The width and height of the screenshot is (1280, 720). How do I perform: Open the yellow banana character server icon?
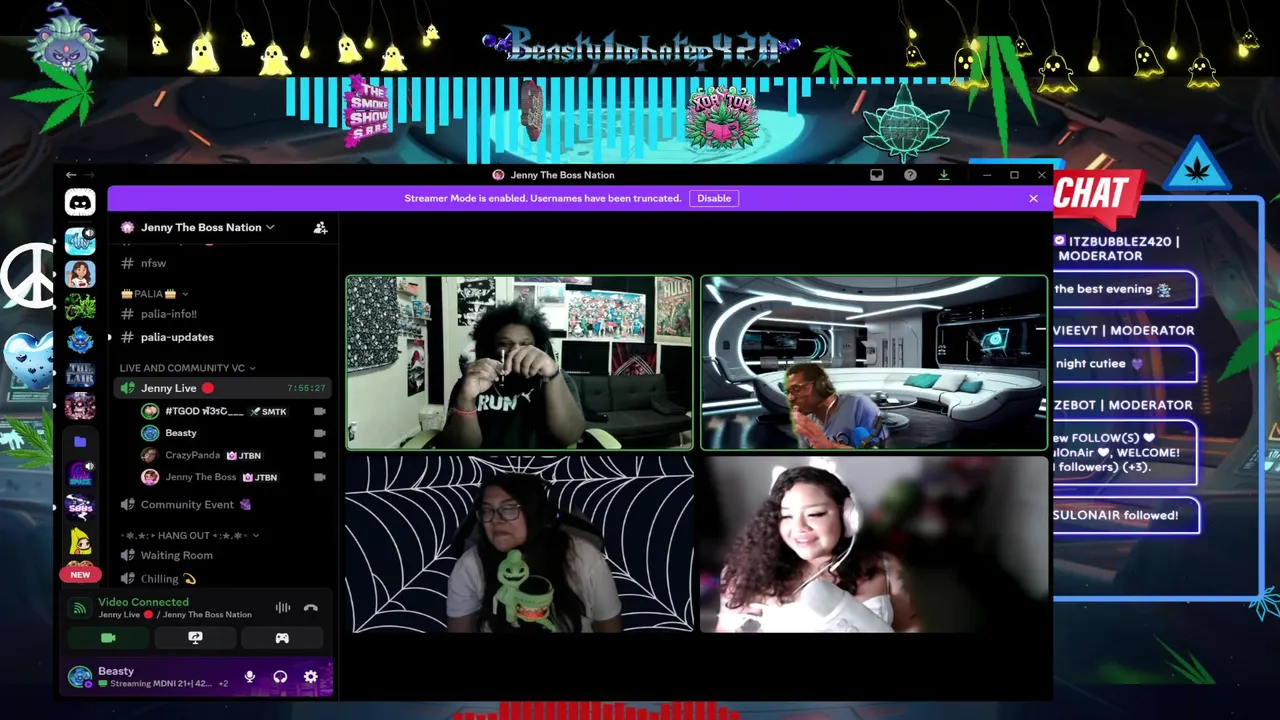tap(80, 541)
